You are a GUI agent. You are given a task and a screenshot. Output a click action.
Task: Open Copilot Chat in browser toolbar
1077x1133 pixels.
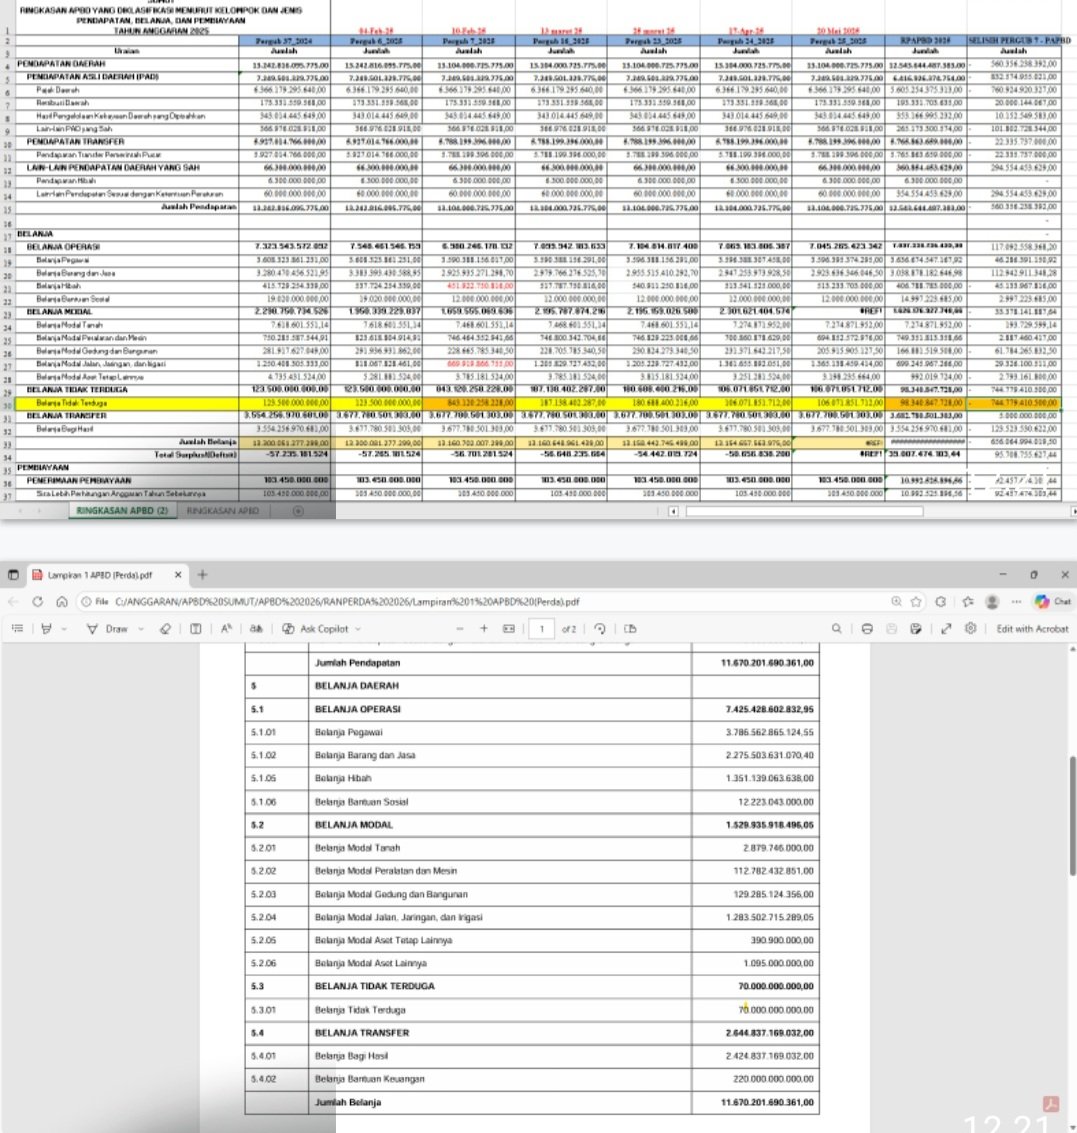(1053, 602)
